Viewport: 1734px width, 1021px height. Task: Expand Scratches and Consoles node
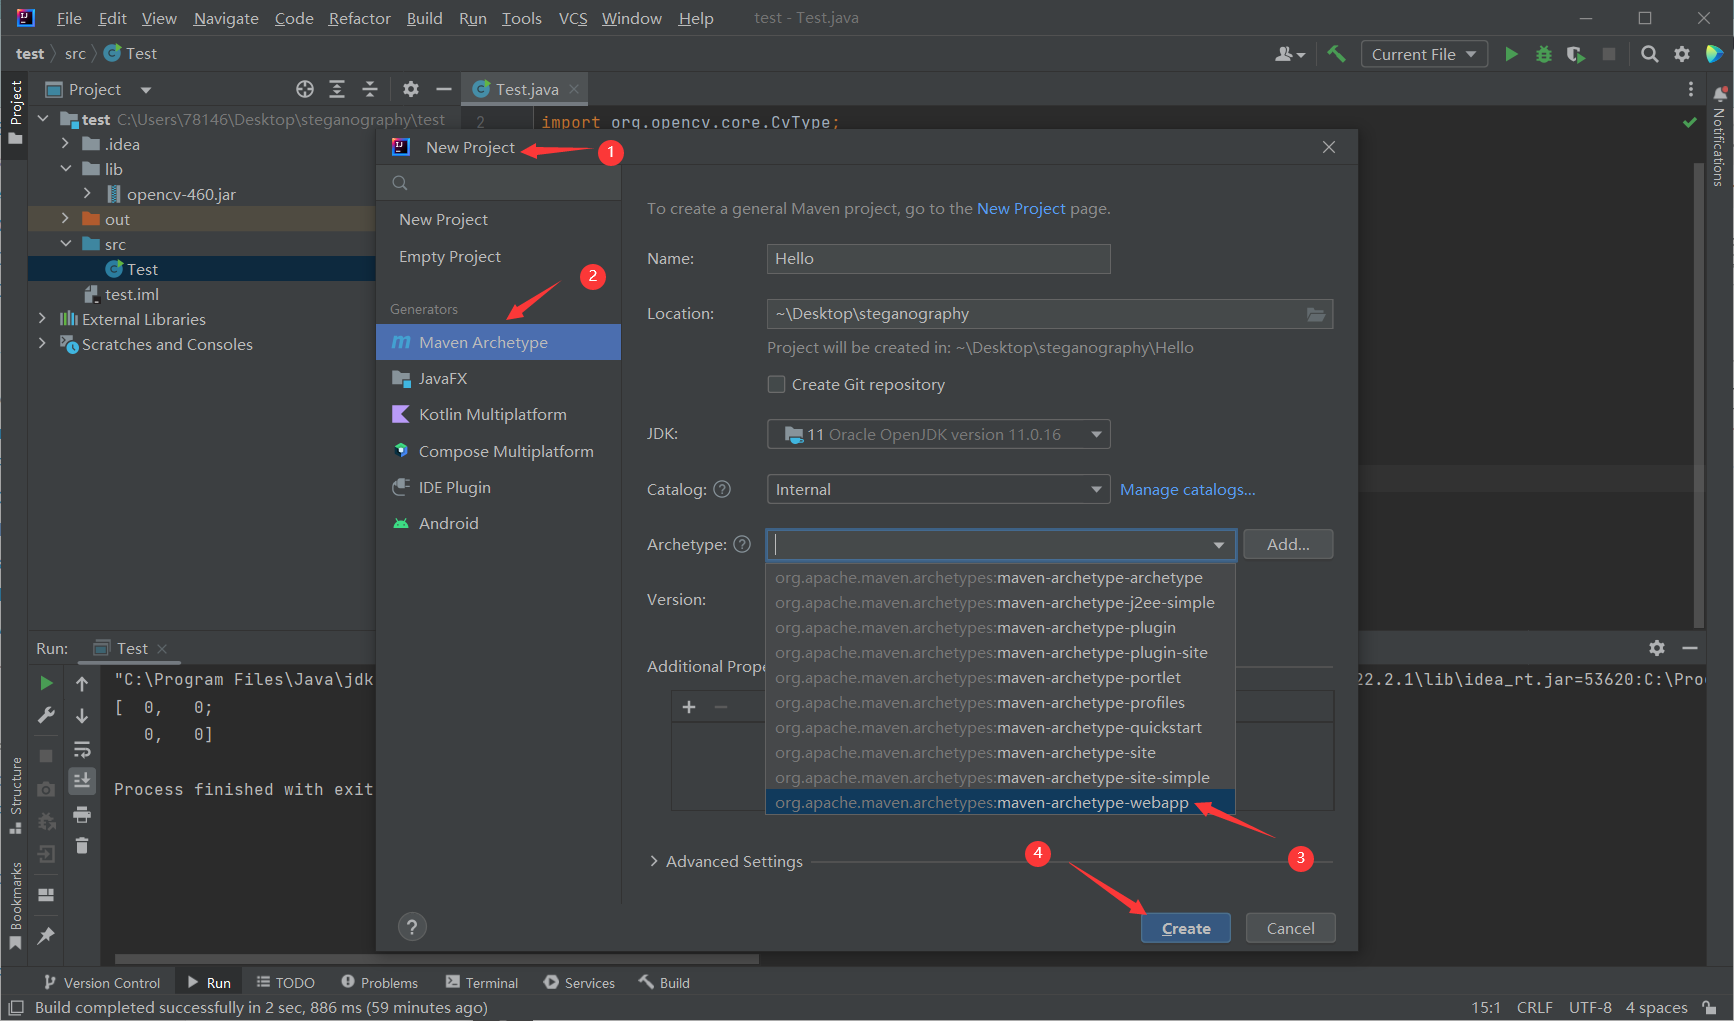pos(42,344)
